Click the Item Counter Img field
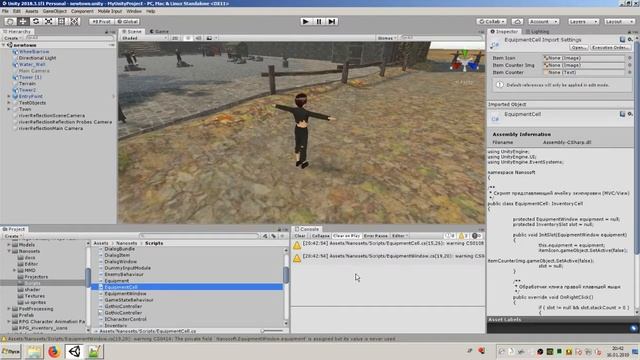Image resolution: width=640 pixels, height=360 pixels. coord(584,65)
